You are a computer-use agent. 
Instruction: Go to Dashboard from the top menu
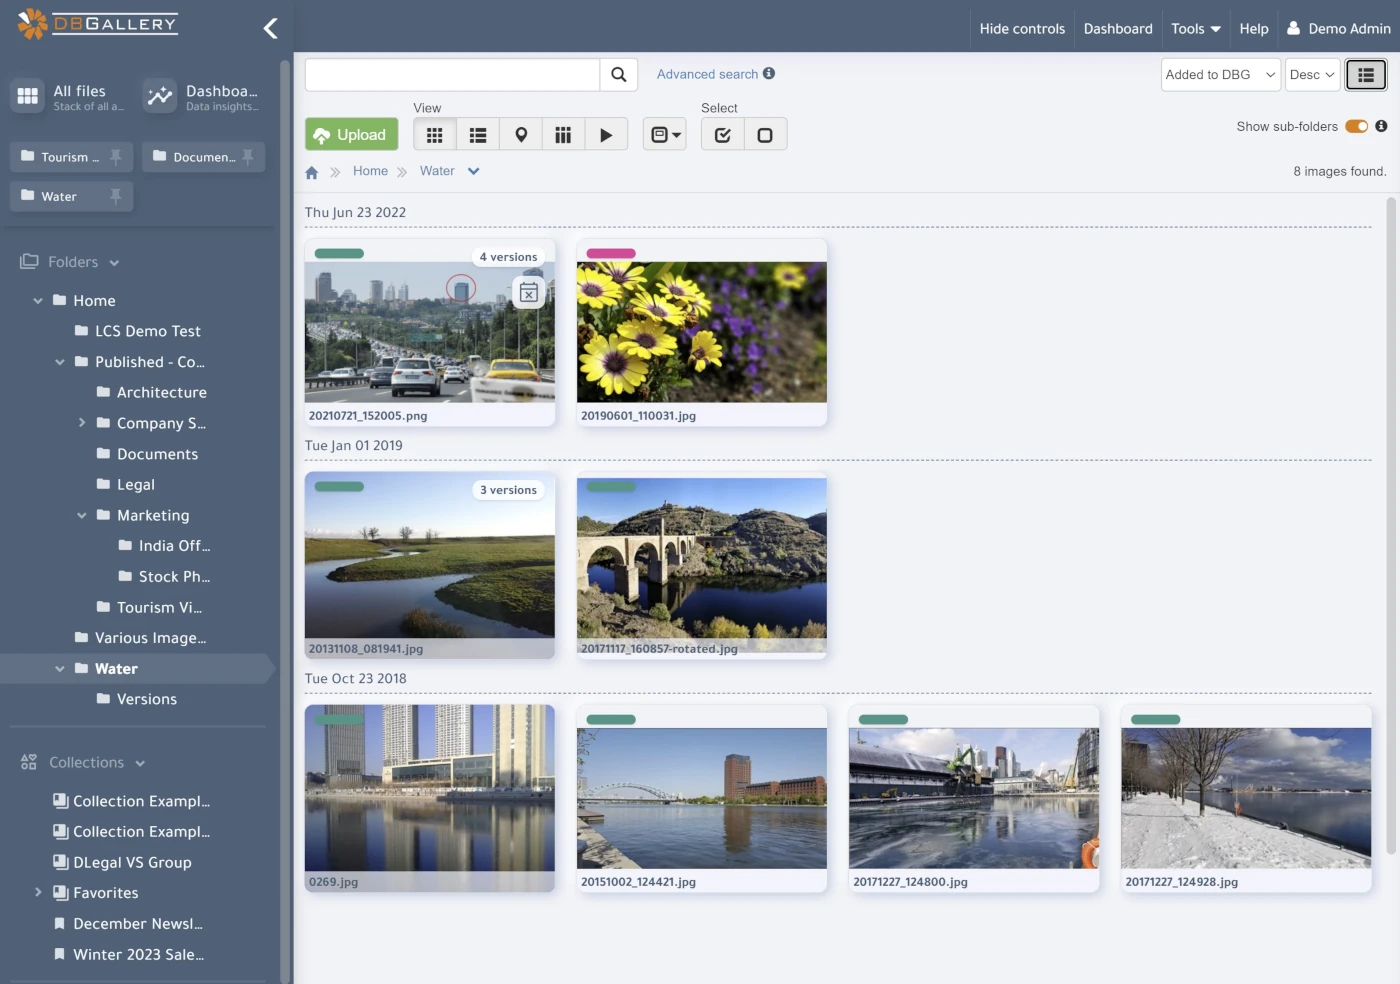click(1117, 28)
